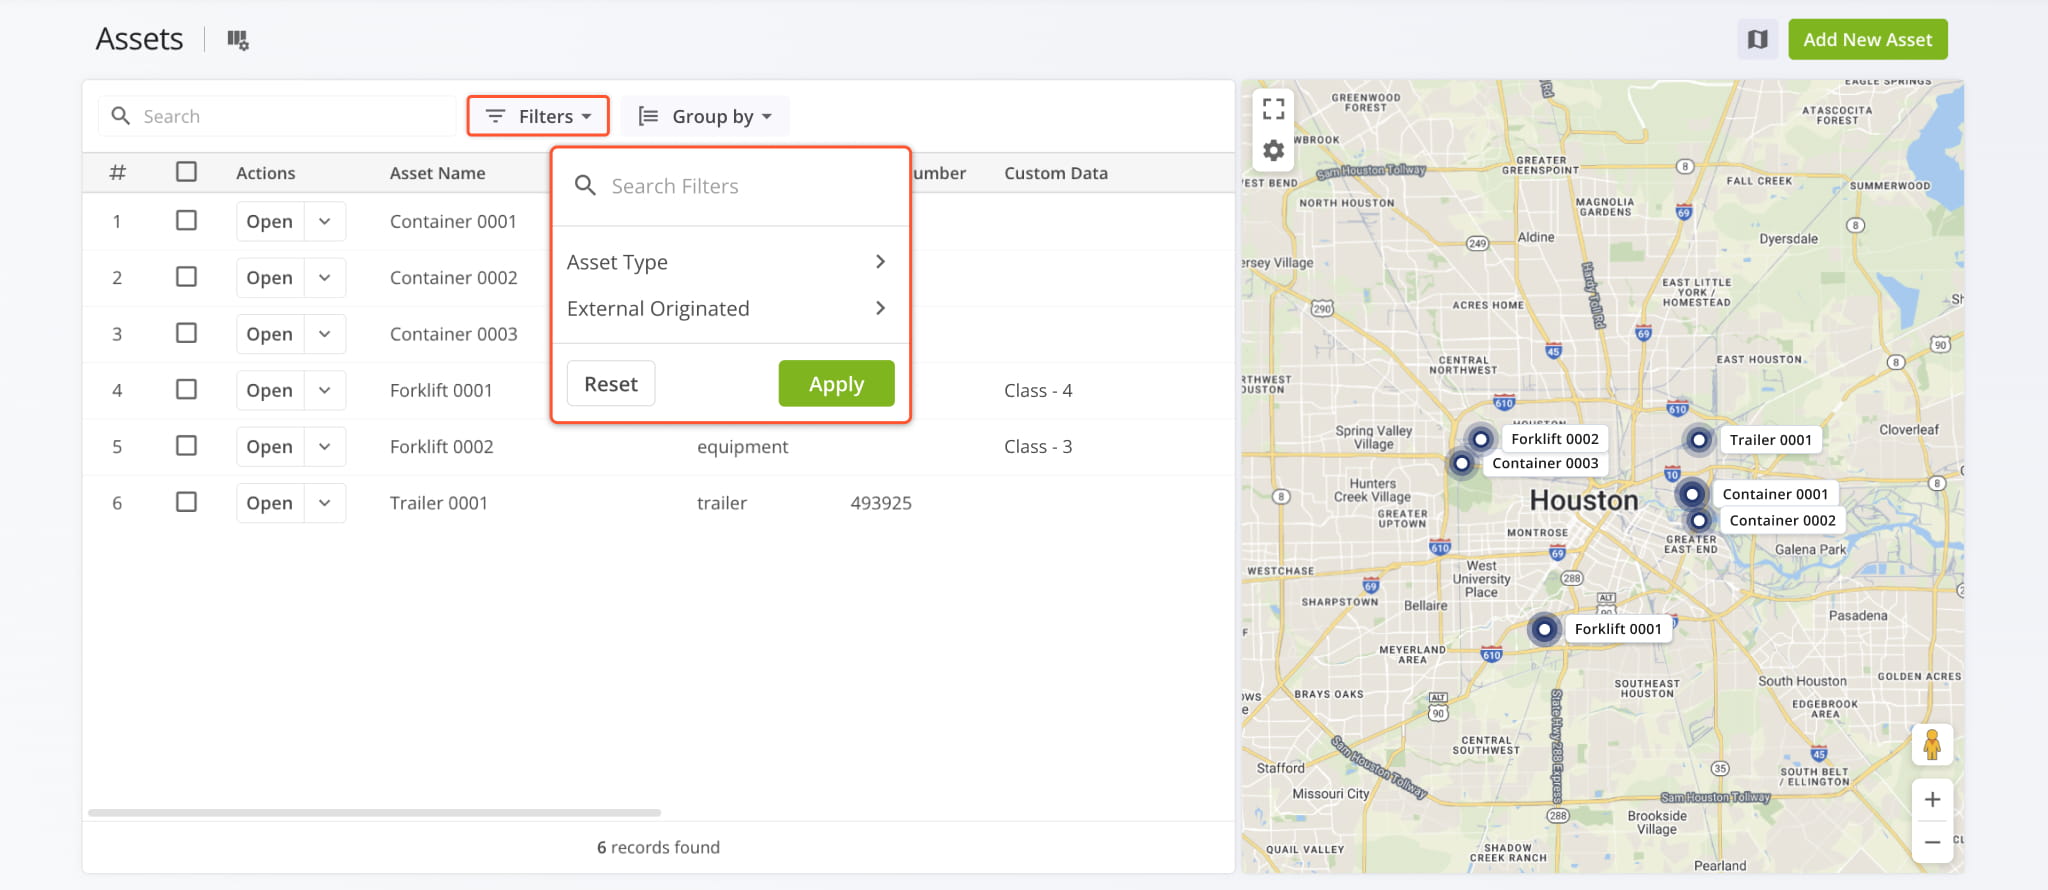The height and width of the screenshot is (890, 2048).
Task: Sort by Custom Data column header
Action: click(1055, 173)
